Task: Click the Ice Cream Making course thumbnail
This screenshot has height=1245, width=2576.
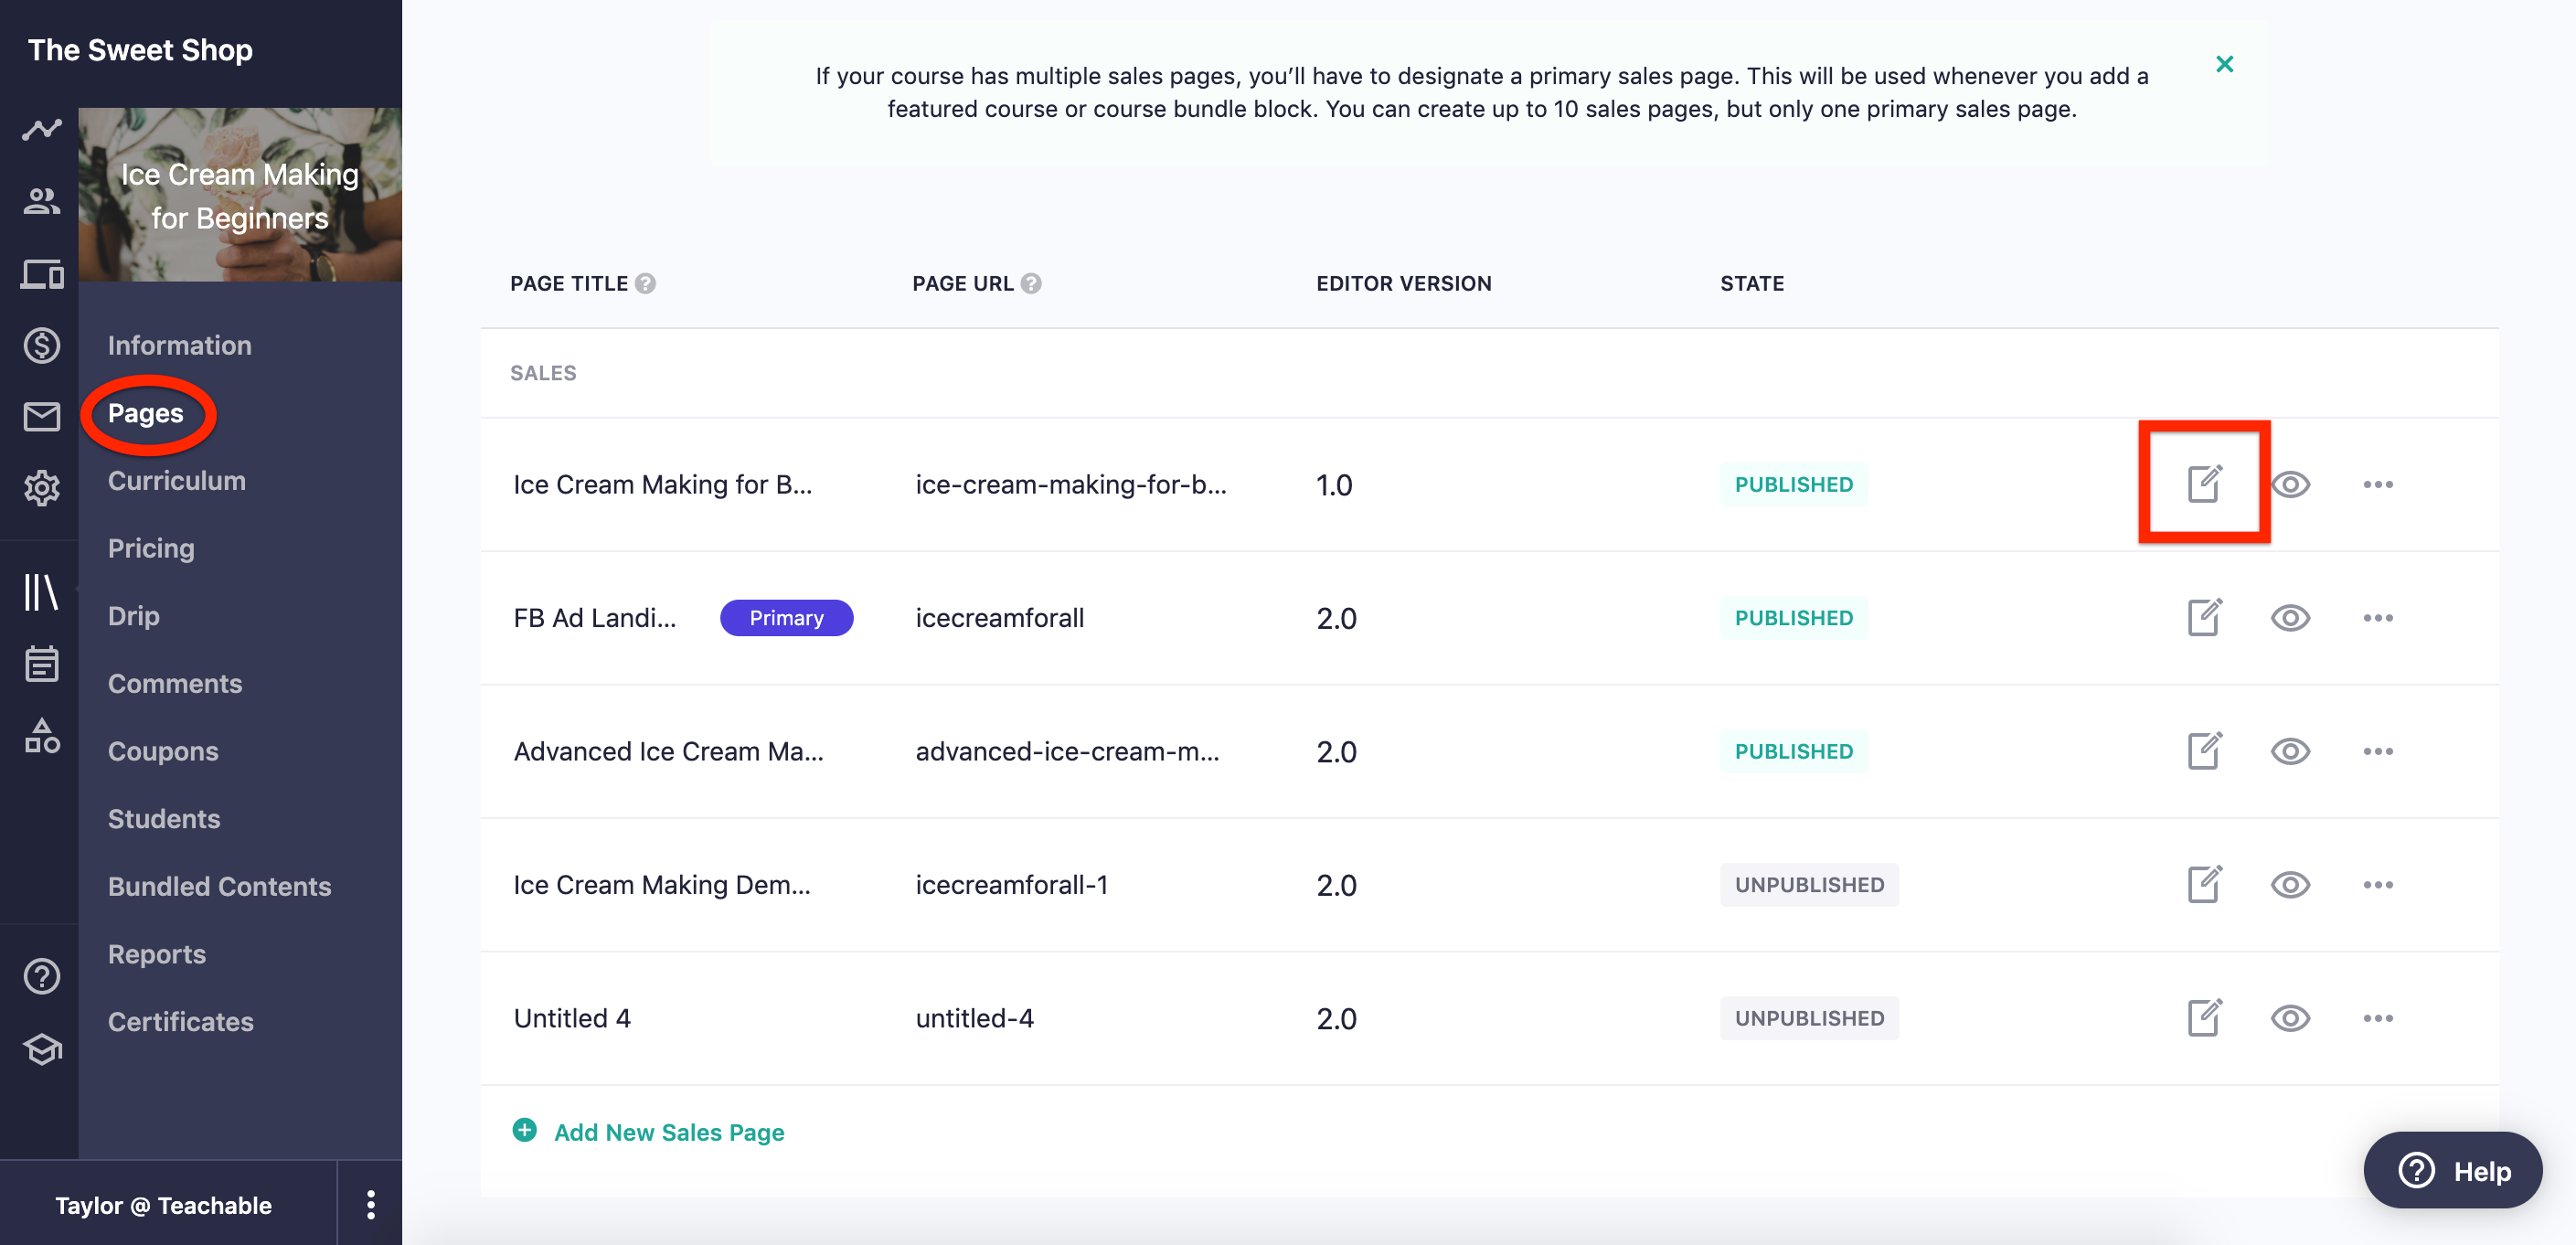Action: tap(240, 195)
